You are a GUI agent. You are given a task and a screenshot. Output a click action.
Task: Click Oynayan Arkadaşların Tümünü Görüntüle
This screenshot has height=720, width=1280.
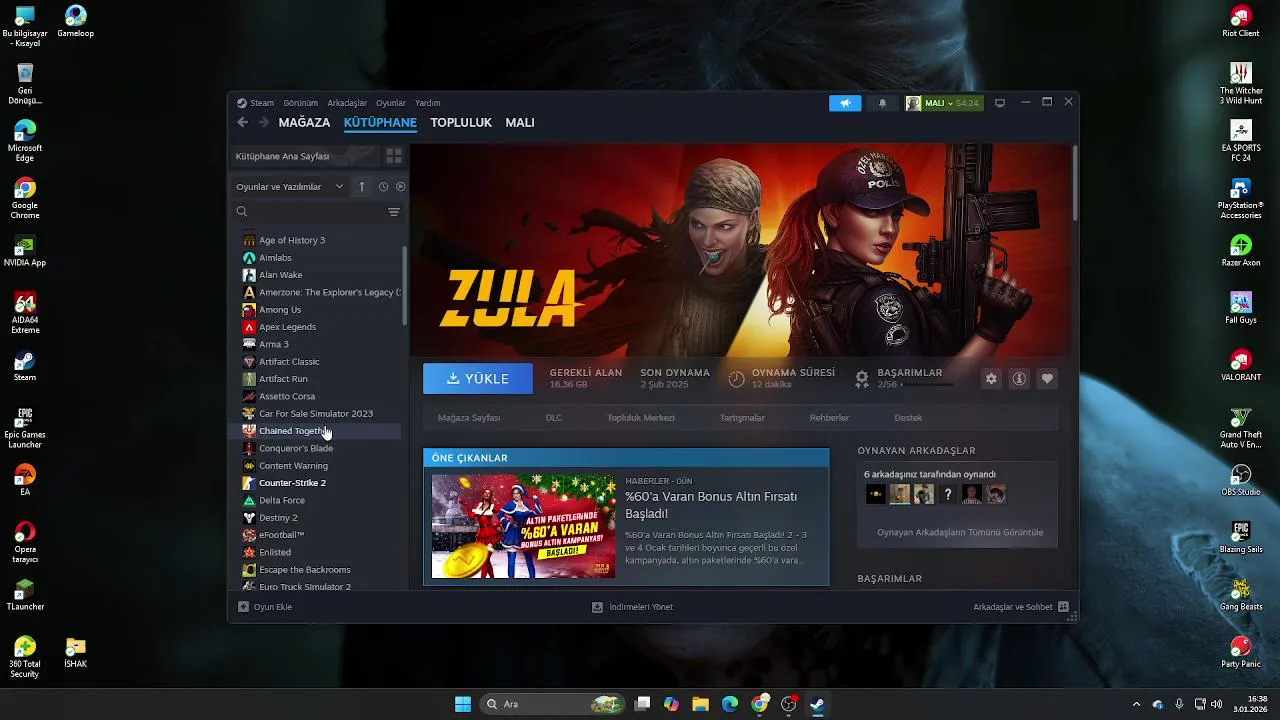(960, 532)
